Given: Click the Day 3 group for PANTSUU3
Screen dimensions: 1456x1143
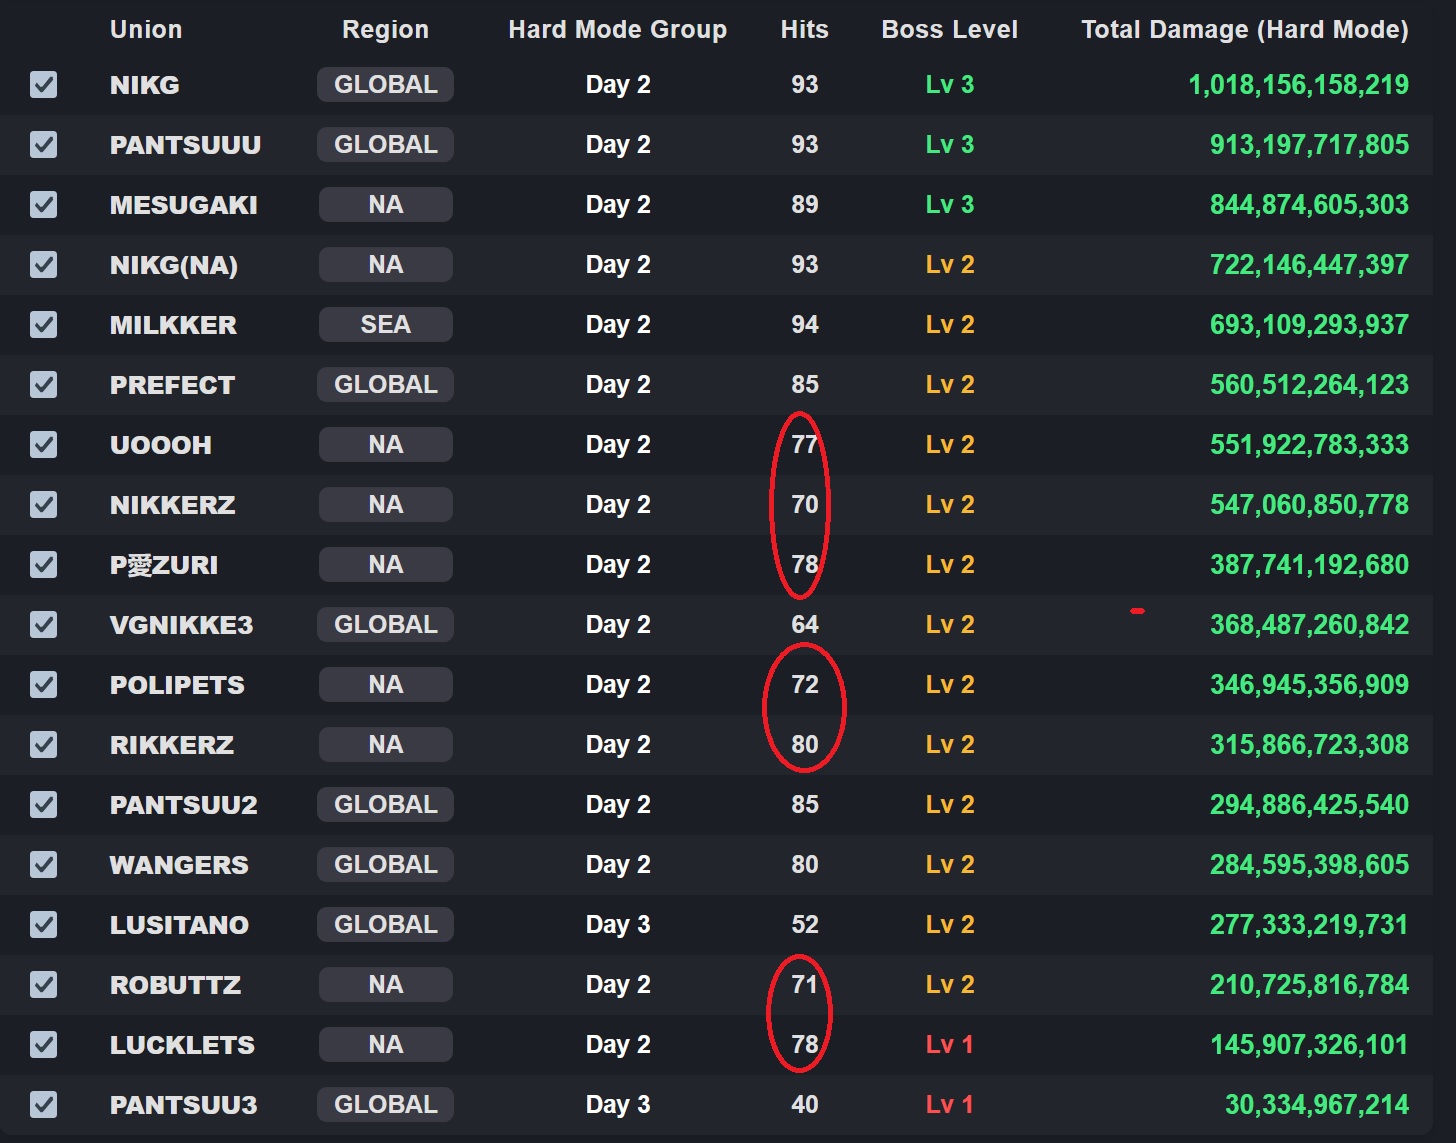Looking at the screenshot, I should [x=617, y=1105].
